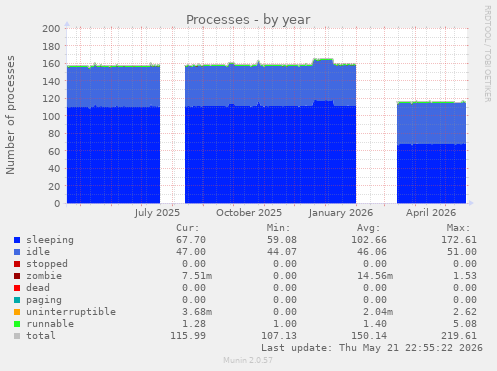
Task: Click the stopped legend color swatch
Action: 17,264
